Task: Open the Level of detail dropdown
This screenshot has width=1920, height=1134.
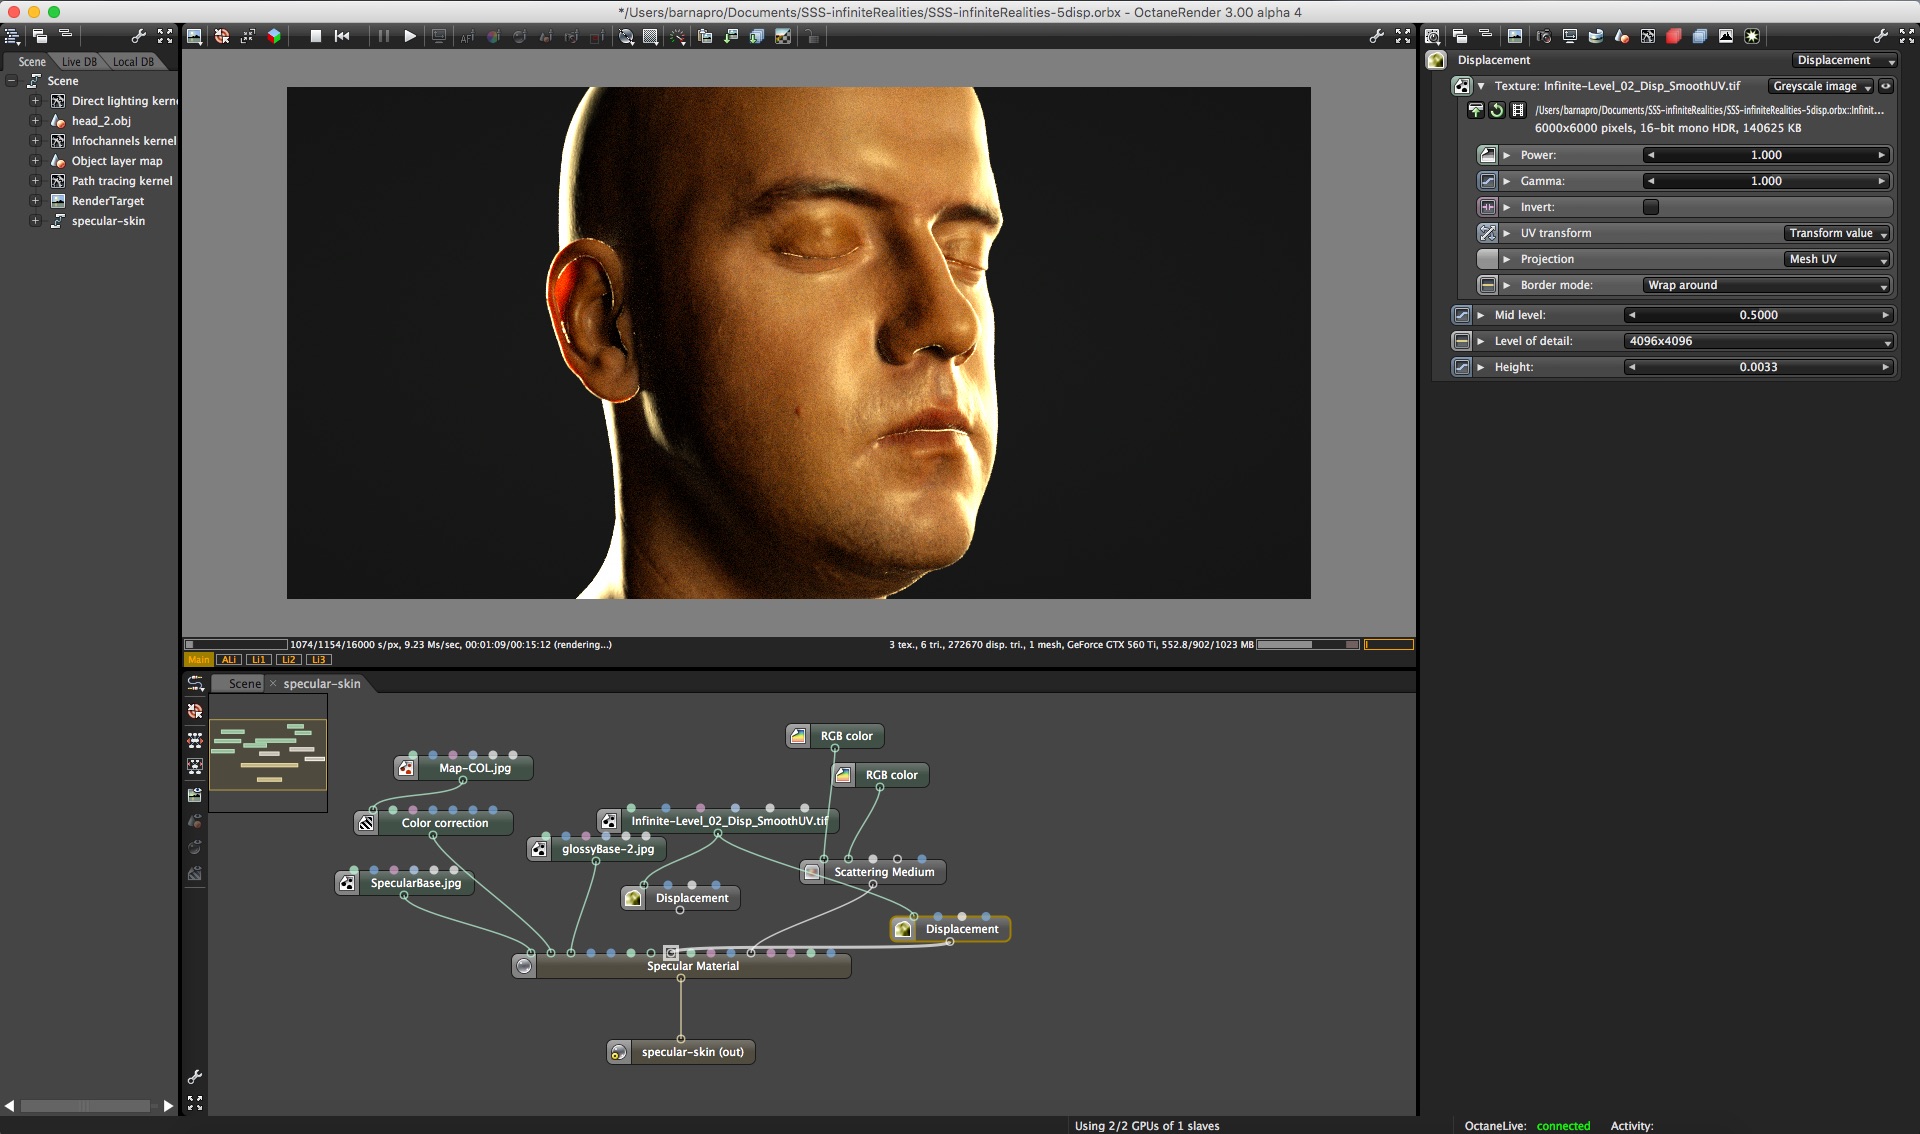Action: 1760,341
